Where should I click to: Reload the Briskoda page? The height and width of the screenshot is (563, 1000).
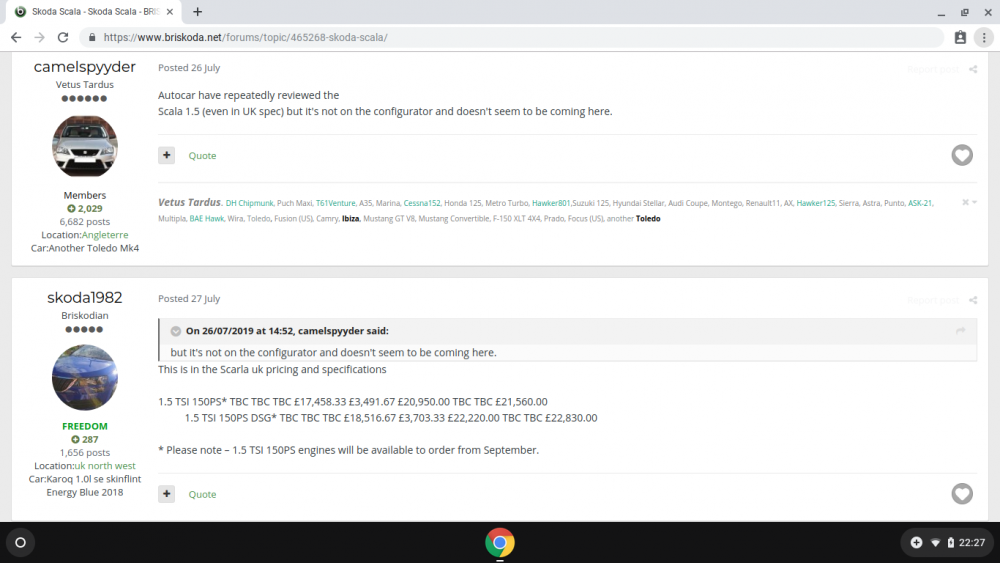tap(62, 38)
